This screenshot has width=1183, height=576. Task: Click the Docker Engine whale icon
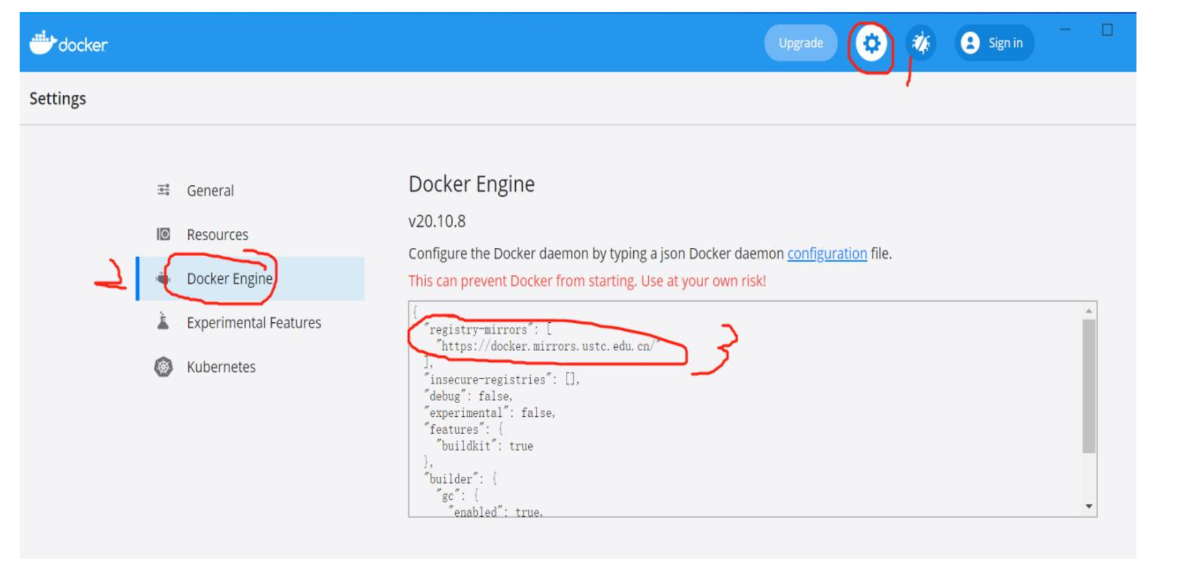tap(163, 279)
